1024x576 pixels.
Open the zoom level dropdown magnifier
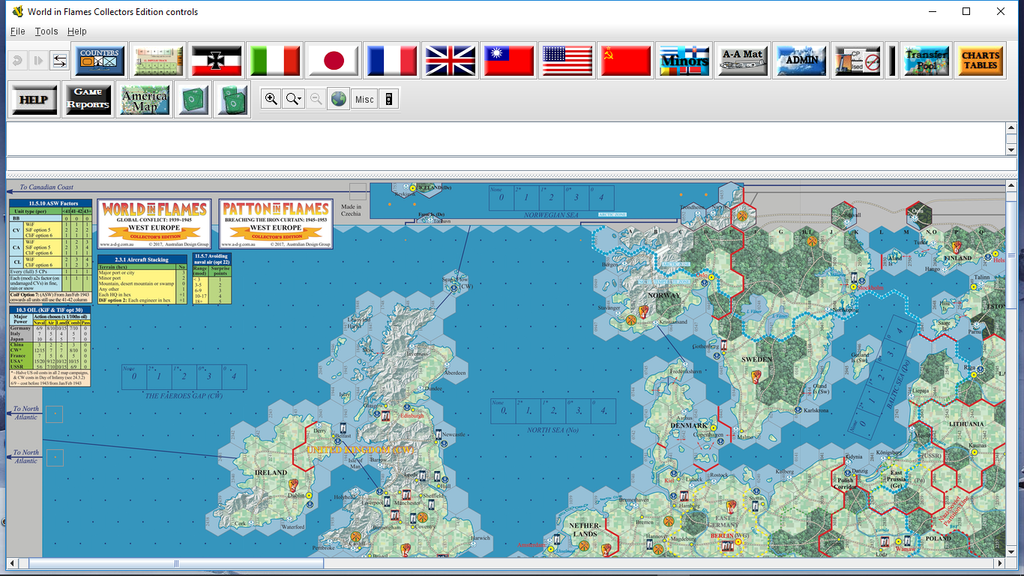tap(293, 99)
